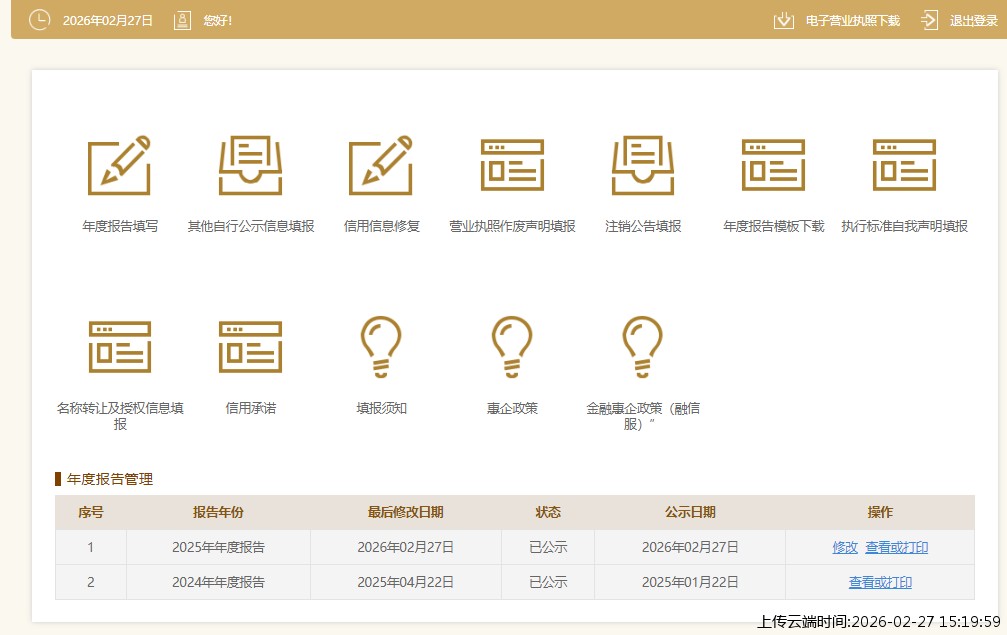Click the 名称转让及授权信息填报 icon
This screenshot has width=1007, height=635.
coord(119,347)
